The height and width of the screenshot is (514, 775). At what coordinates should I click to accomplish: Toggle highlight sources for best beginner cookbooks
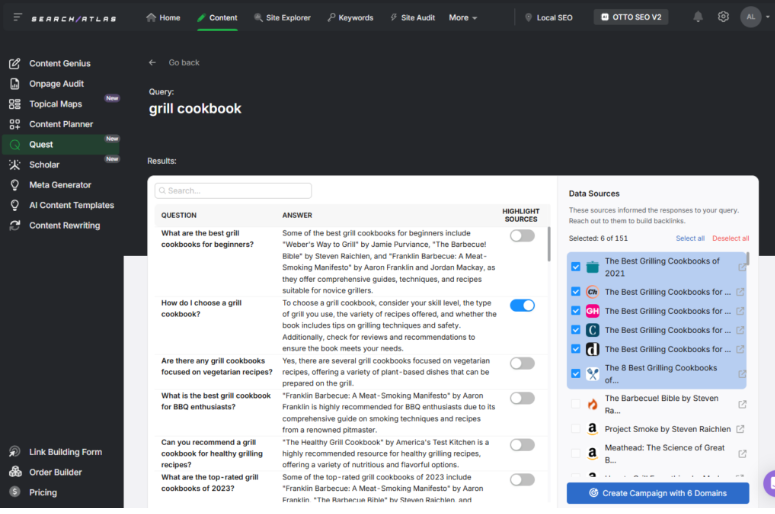tap(522, 236)
